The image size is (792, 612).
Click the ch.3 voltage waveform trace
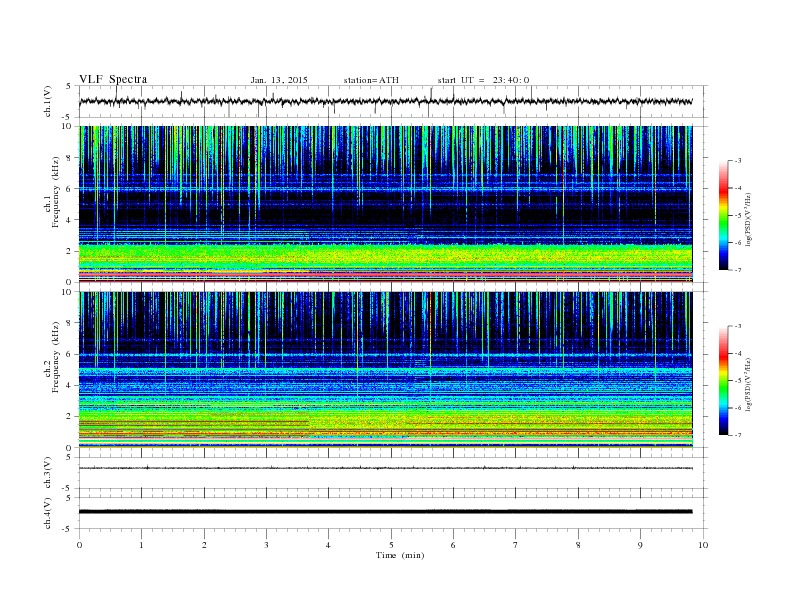click(x=386, y=468)
